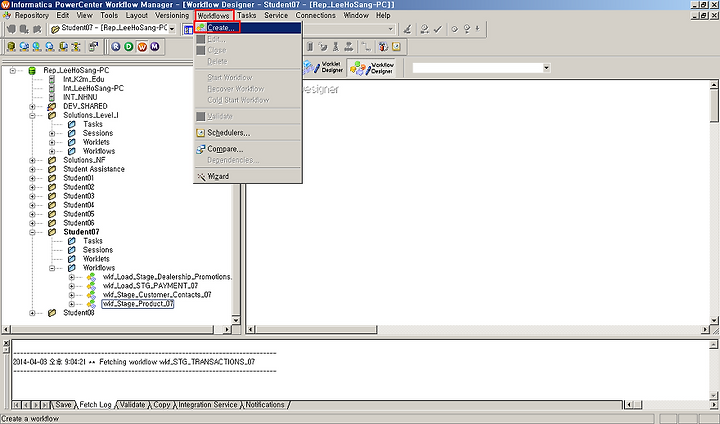Select the link tasks connector icon
This screenshot has width=720, height=424.
coord(366,46)
